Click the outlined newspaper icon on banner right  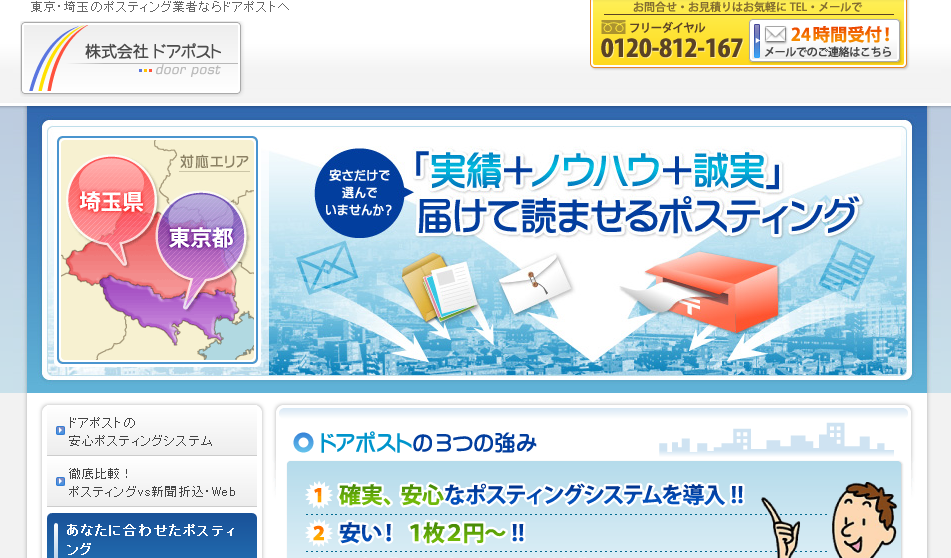point(847,270)
